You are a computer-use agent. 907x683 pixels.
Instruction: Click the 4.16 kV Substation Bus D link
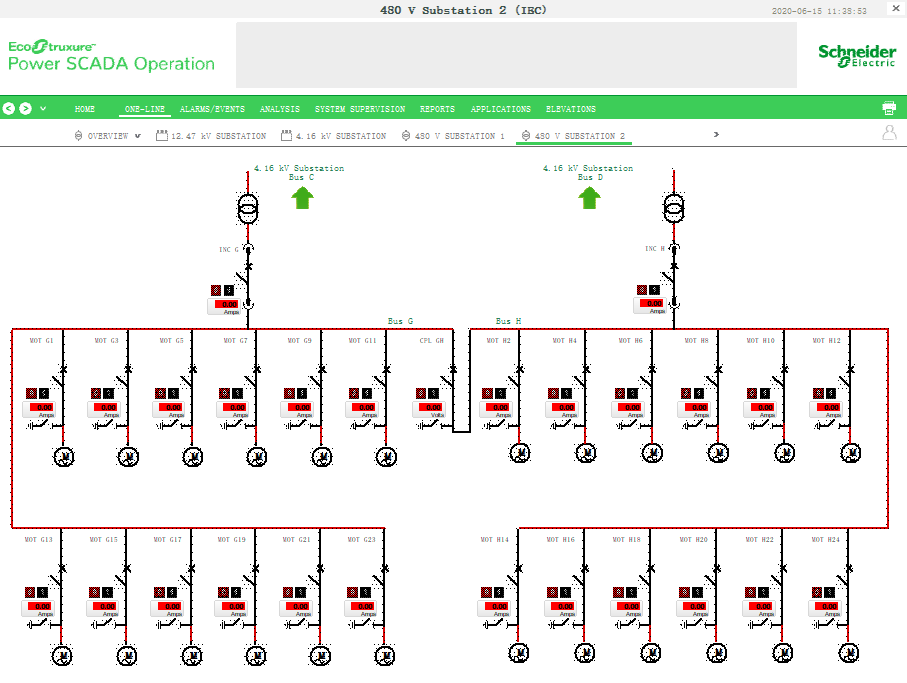click(x=588, y=172)
